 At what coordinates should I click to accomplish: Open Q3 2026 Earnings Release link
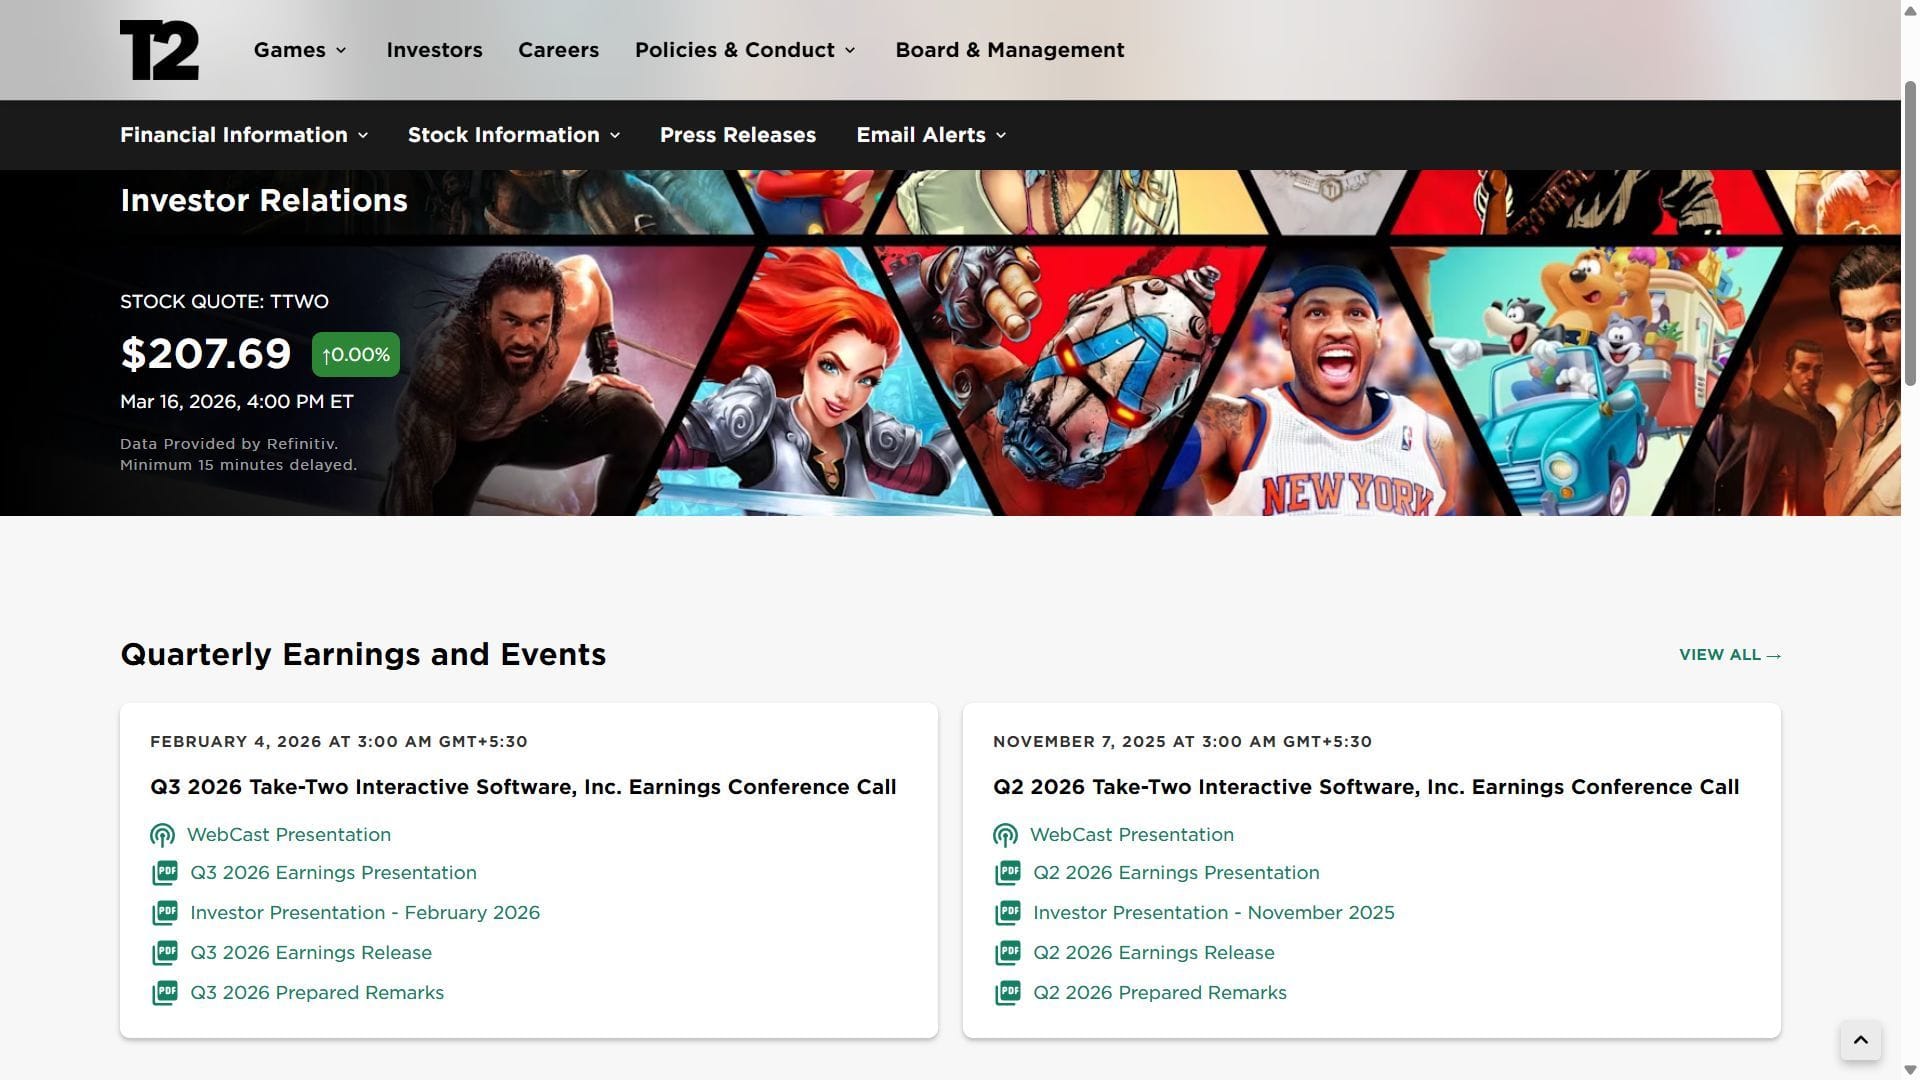(x=311, y=953)
